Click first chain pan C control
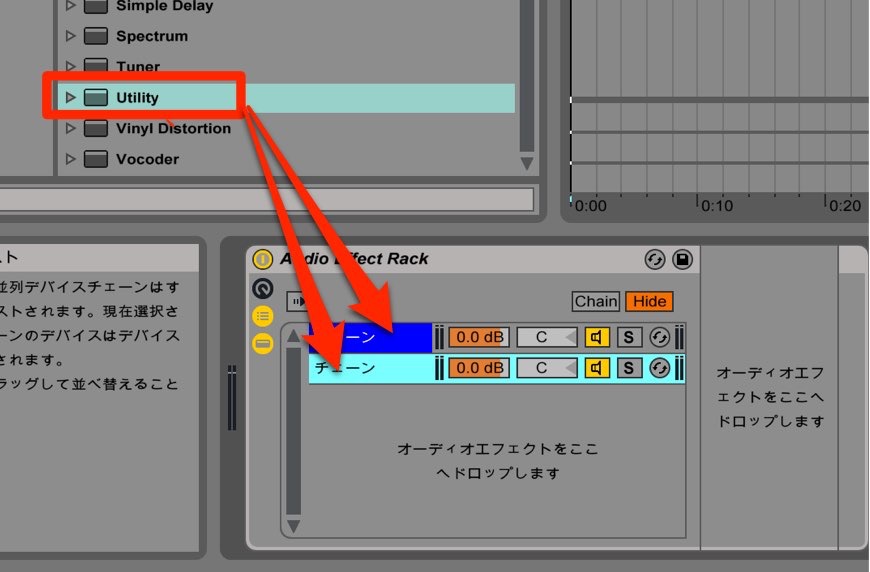This screenshot has height=572, width=870. (x=547, y=337)
